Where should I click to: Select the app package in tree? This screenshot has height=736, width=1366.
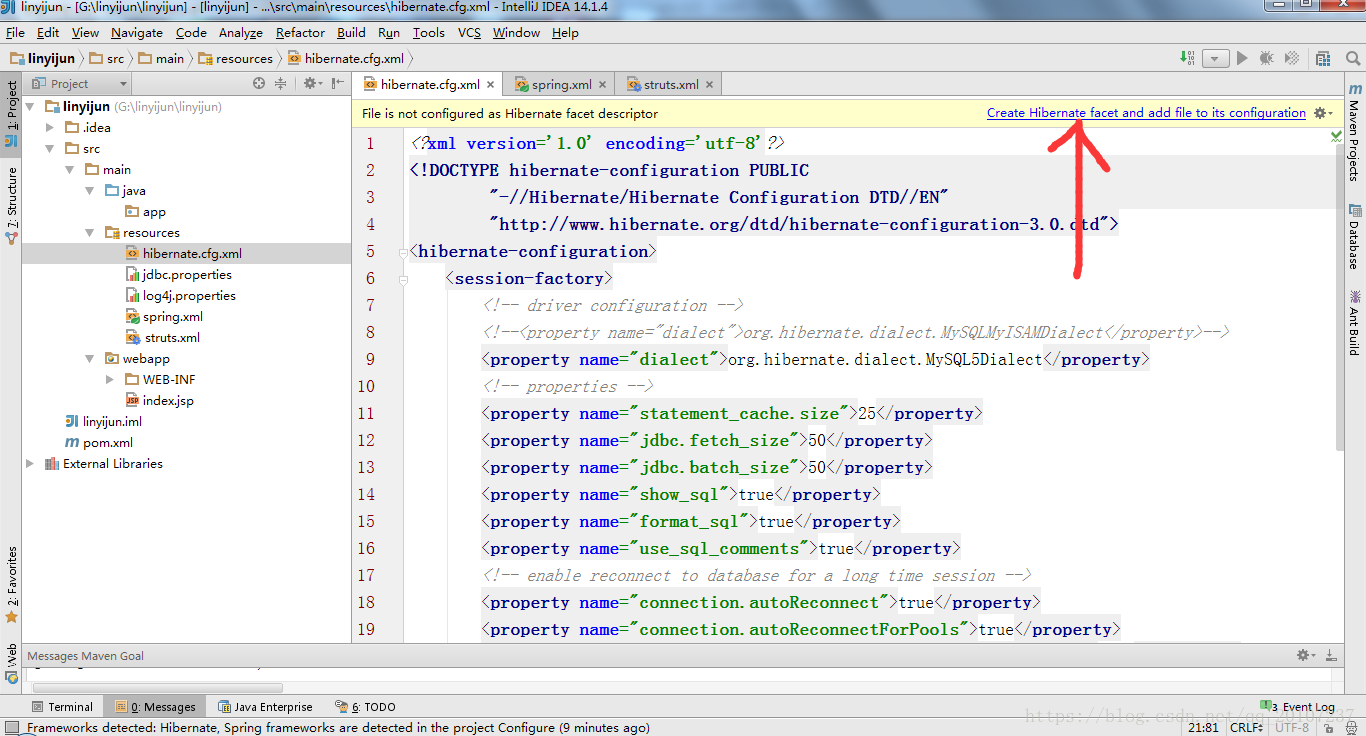pyautogui.click(x=145, y=211)
